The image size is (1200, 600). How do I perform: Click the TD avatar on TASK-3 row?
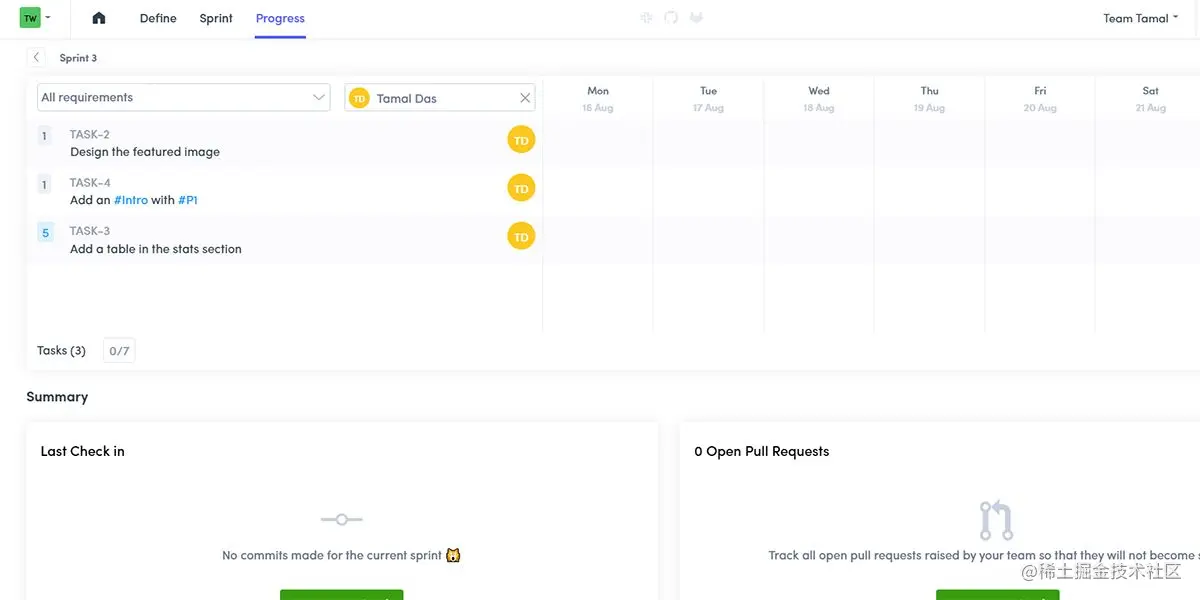tap(521, 236)
